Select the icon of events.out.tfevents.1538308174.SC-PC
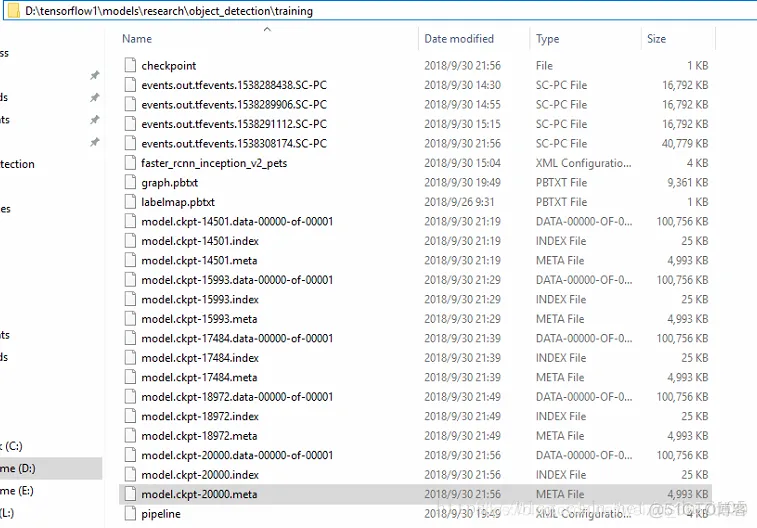Screen dimensions: 757x528 tap(130, 143)
